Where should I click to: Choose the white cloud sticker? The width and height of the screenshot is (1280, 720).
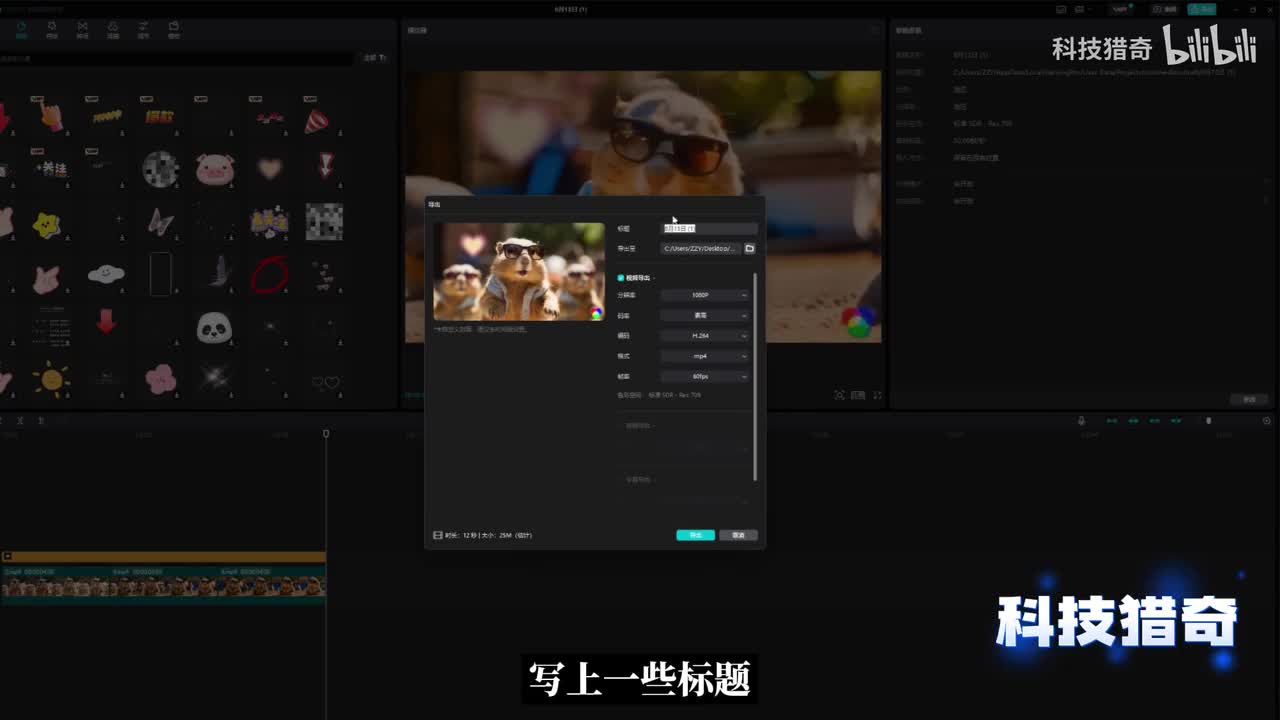106,273
